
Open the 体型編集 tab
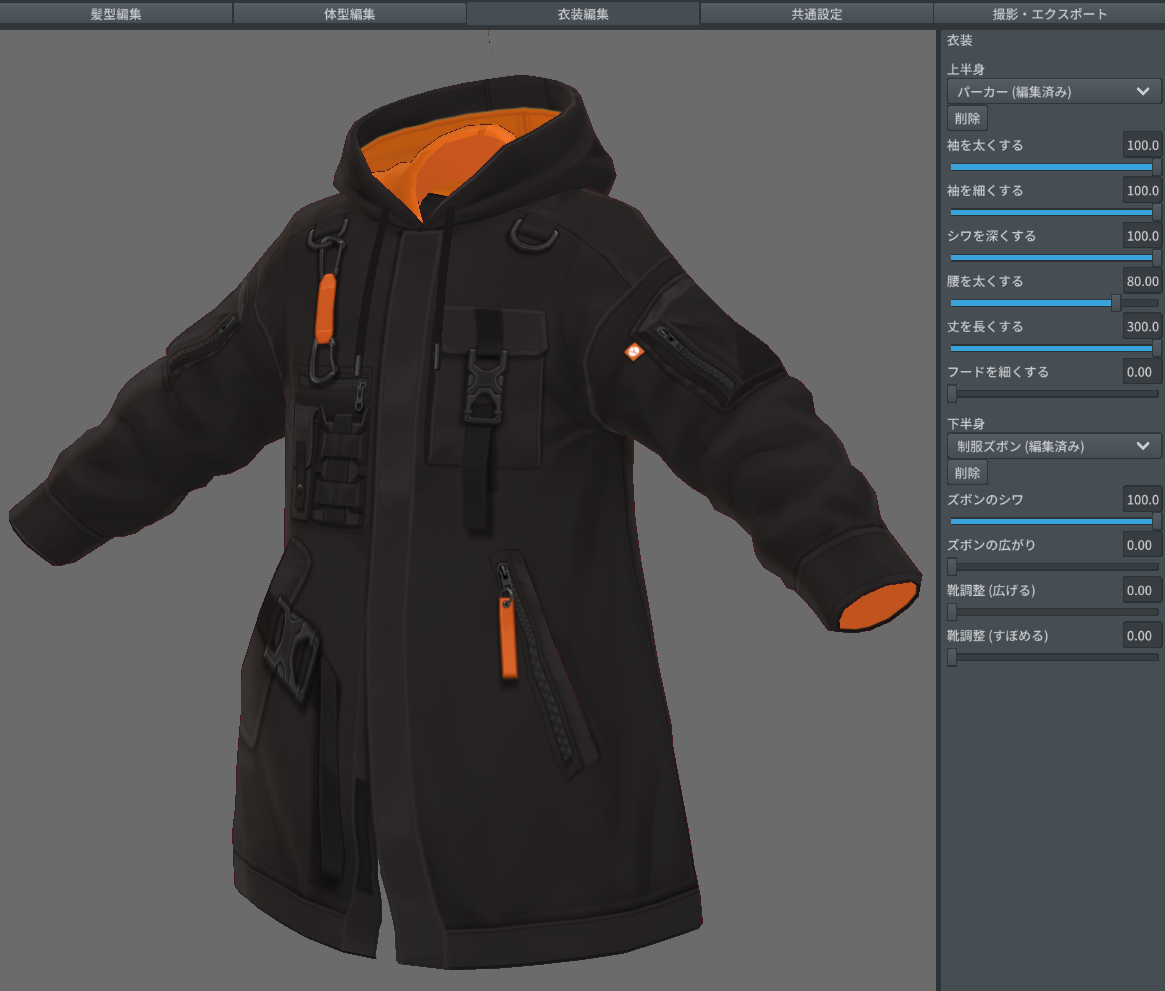tap(349, 13)
